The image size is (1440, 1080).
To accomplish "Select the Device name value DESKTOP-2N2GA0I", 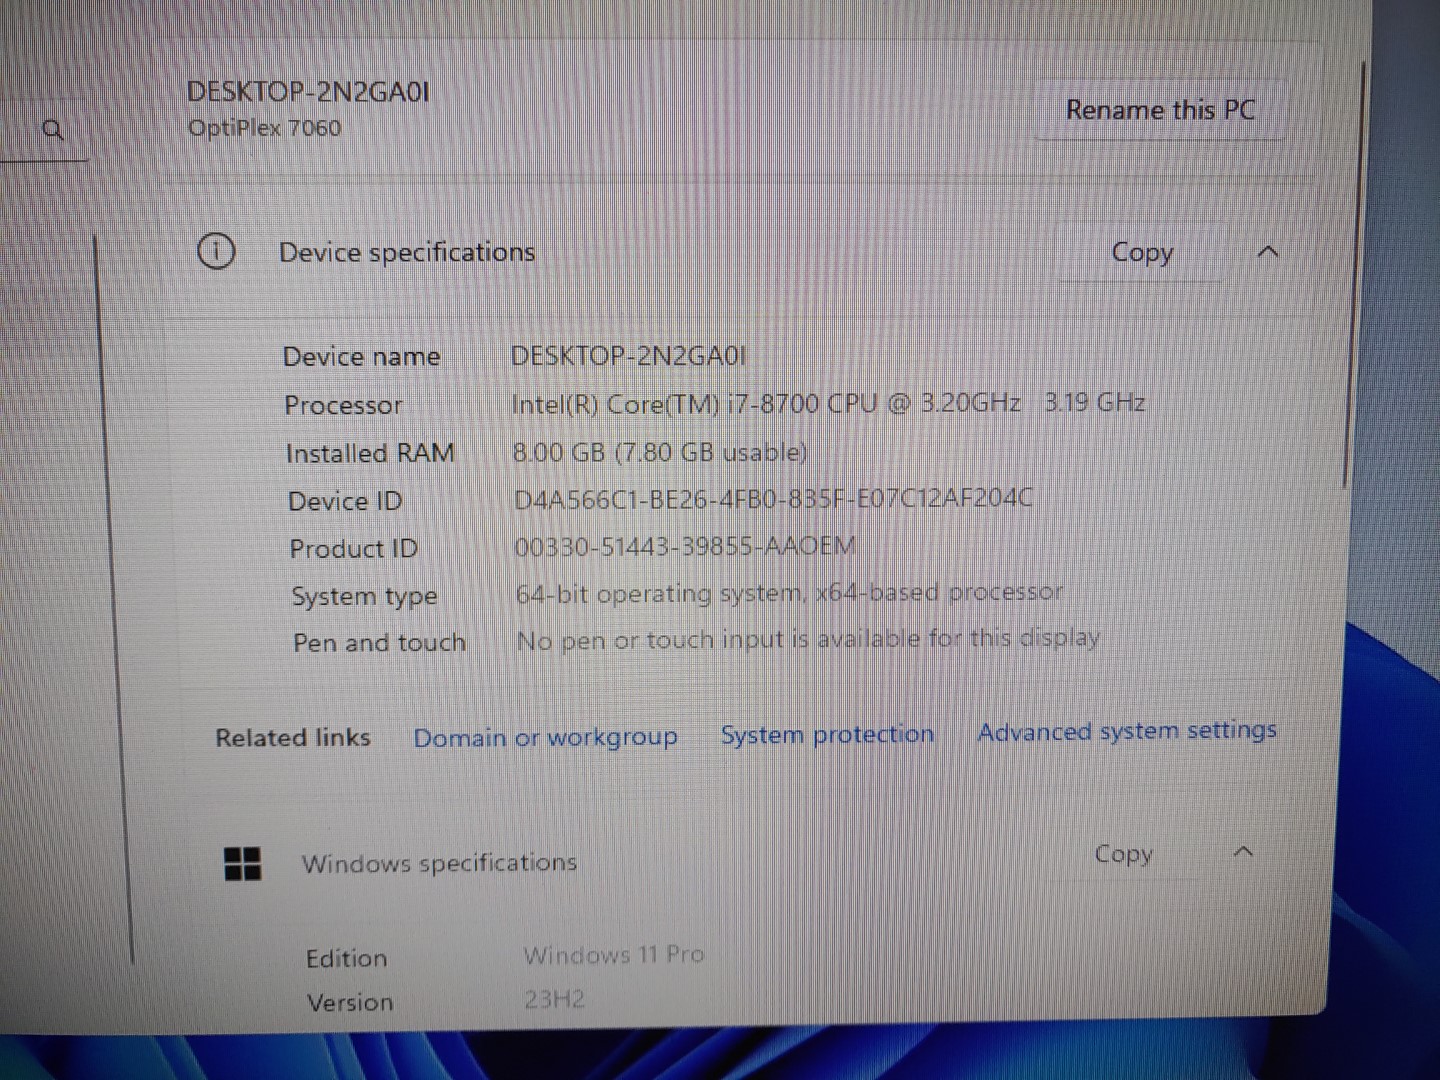I will (628, 356).
